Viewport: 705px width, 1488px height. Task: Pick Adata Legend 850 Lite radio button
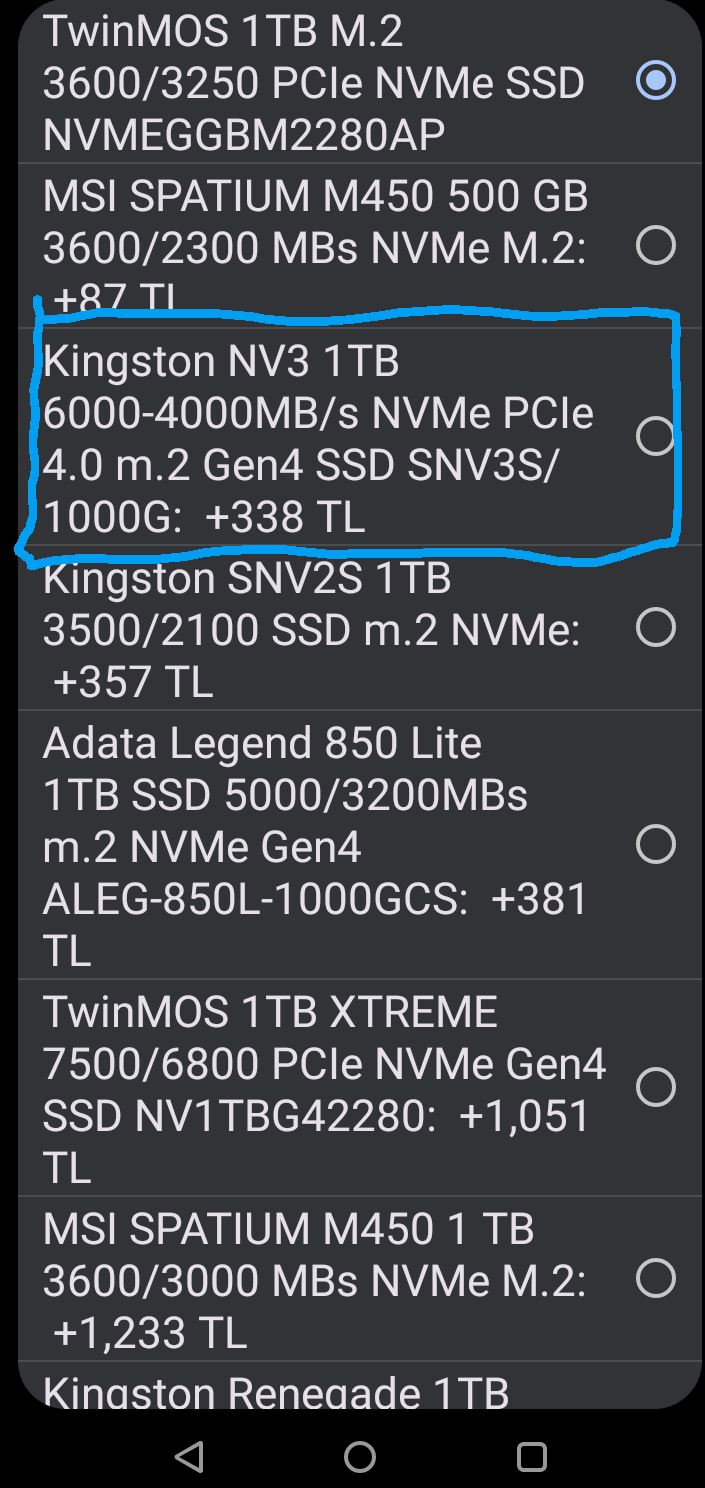(656, 845)
